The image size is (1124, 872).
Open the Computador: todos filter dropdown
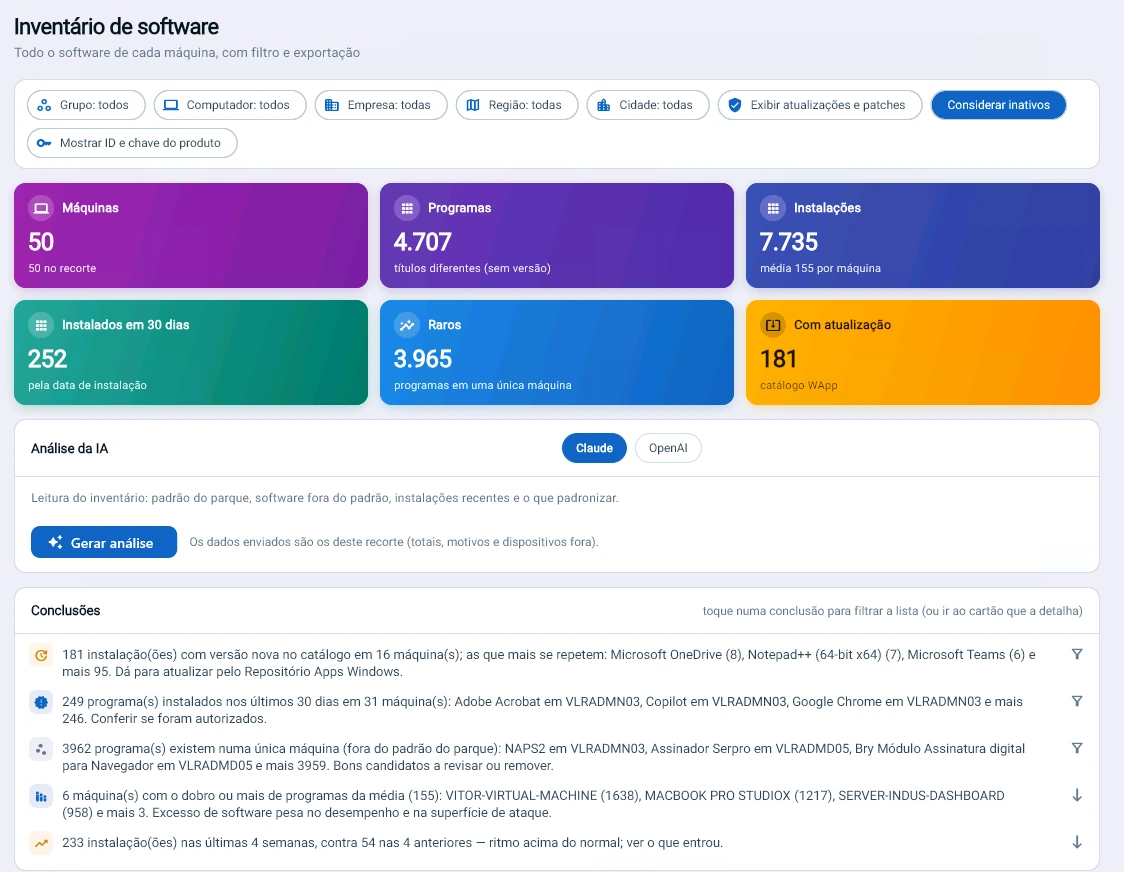[x=229, y=105]
